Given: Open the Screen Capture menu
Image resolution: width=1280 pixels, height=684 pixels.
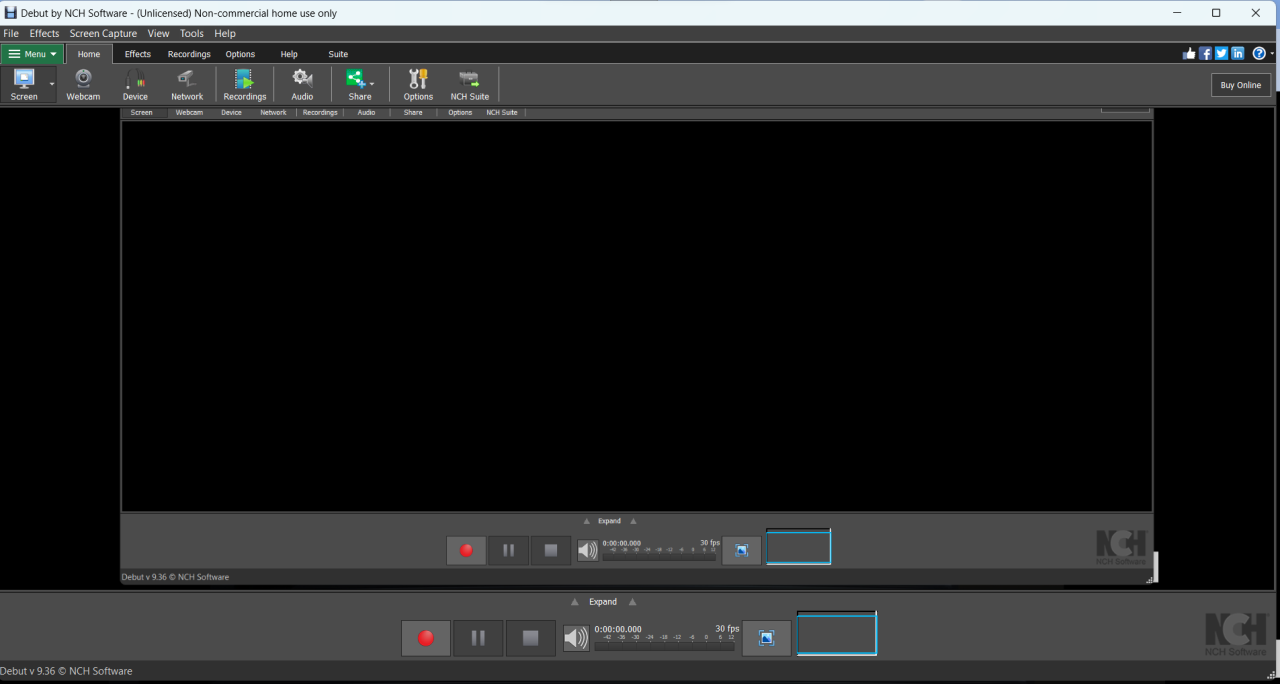Looking at the screenshot, I should click(x=103, y=33).
